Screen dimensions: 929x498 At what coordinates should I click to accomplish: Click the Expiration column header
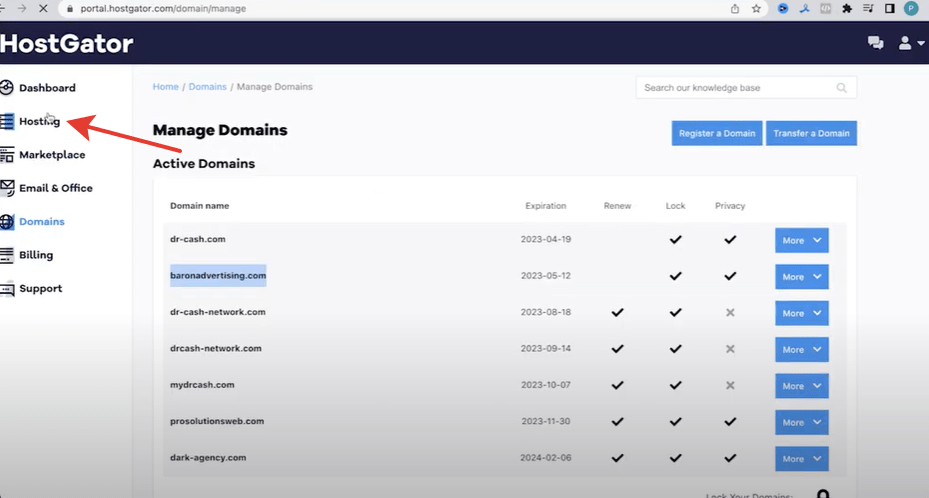tap(546, 205)
